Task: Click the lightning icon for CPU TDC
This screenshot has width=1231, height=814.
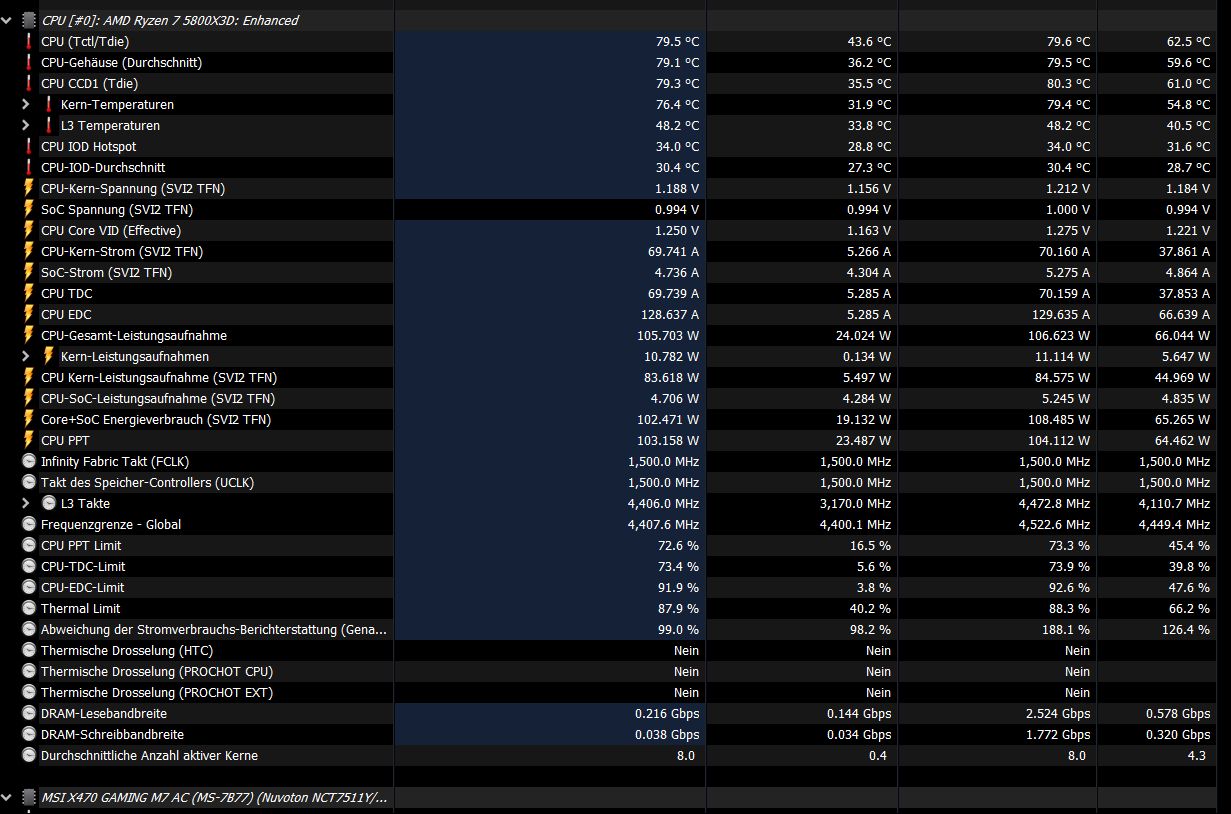Action: click(x=28, y=293)
